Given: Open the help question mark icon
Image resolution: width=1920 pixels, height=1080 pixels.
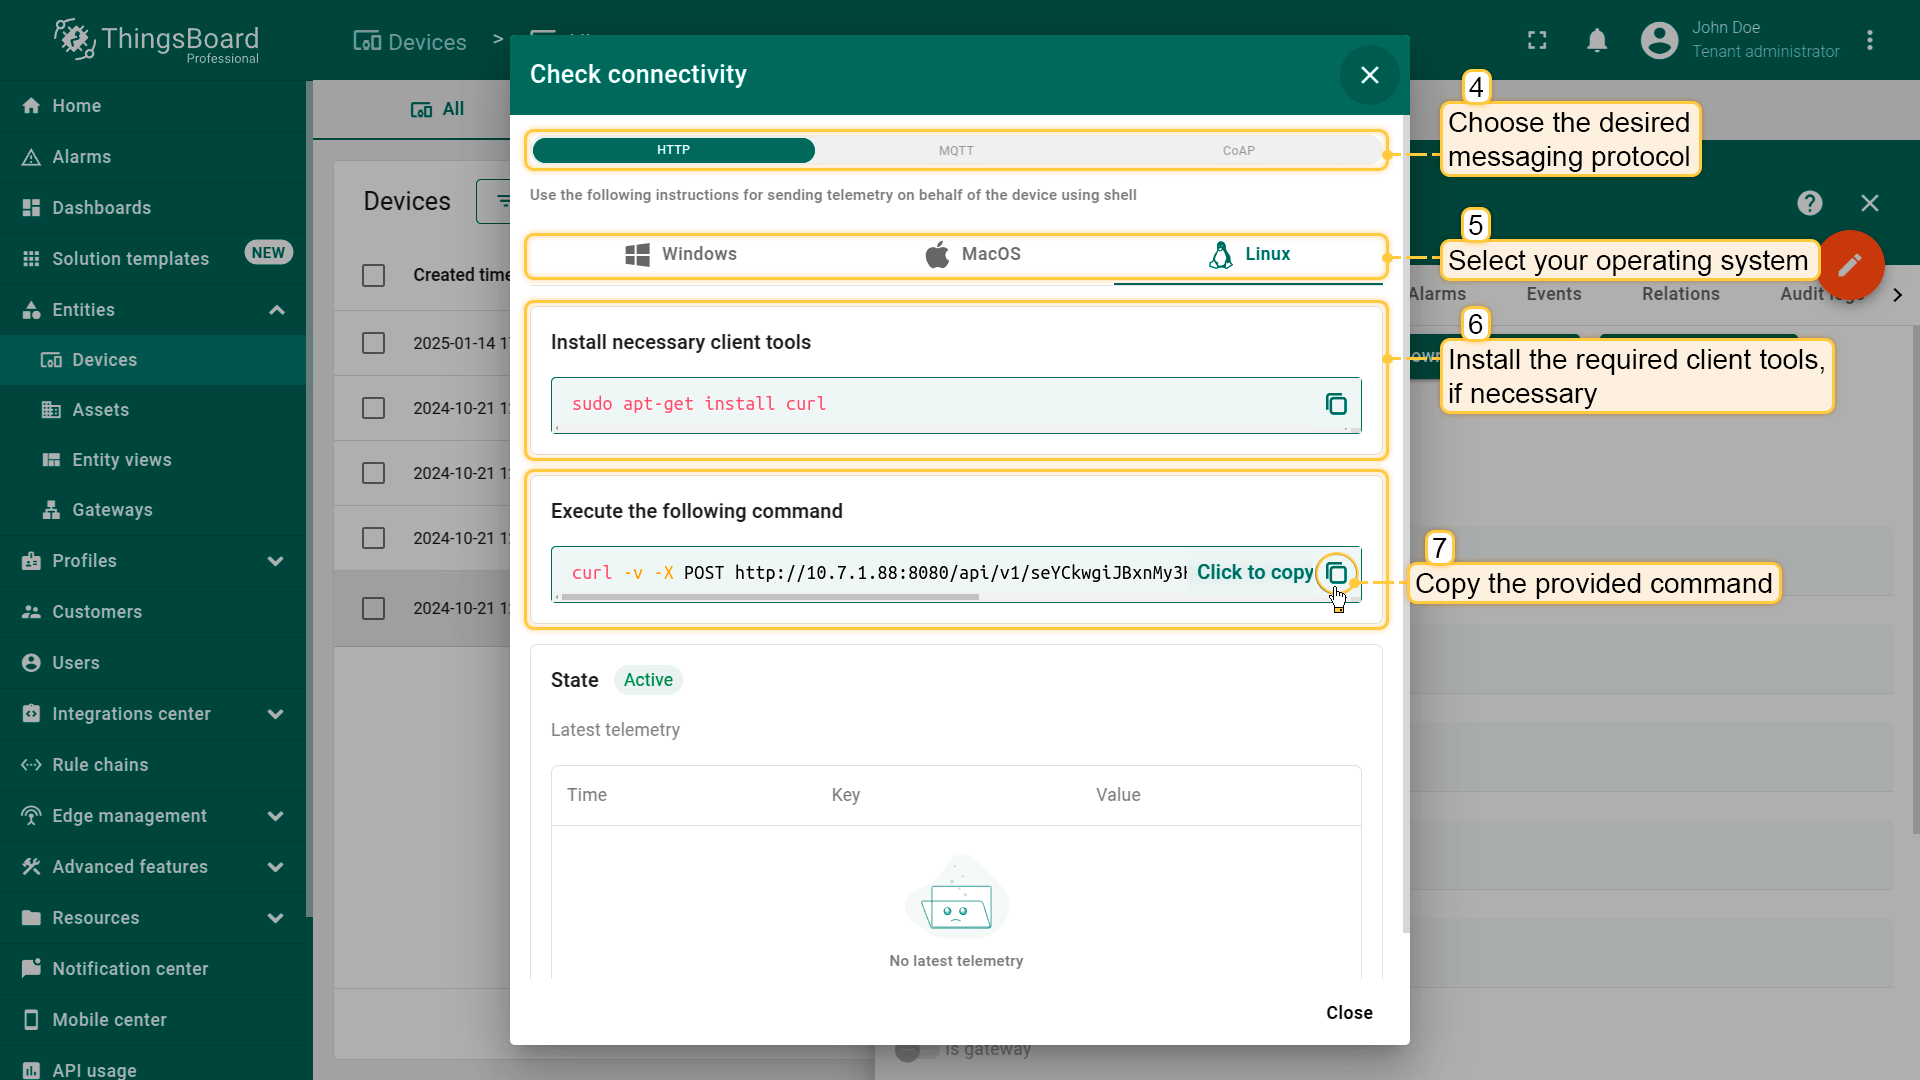Looking at the screenshot, I should (1809, 203).
